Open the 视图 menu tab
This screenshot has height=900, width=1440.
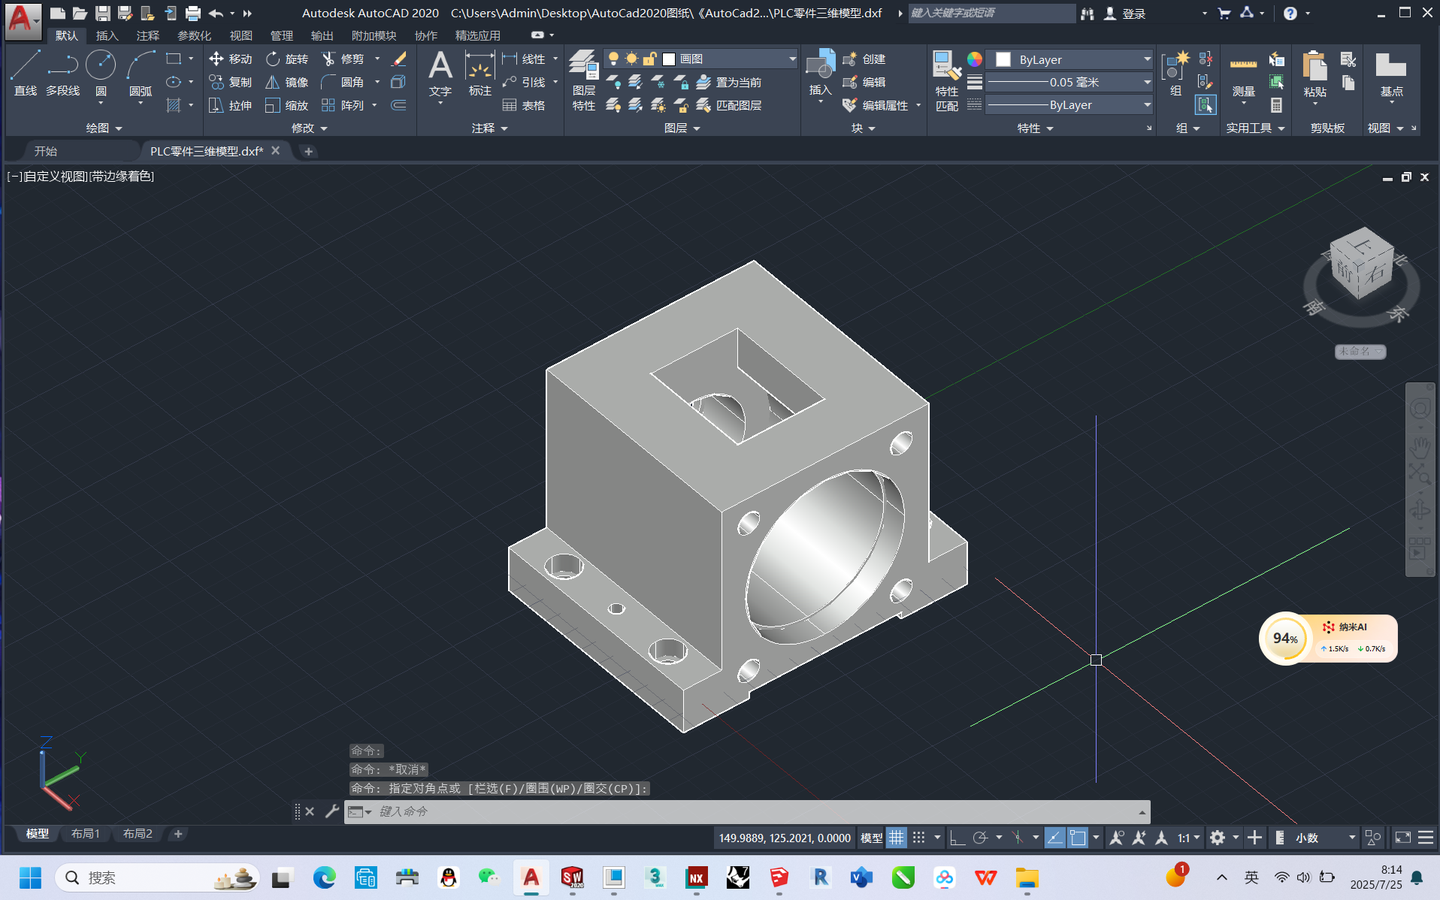click(241, 35)
